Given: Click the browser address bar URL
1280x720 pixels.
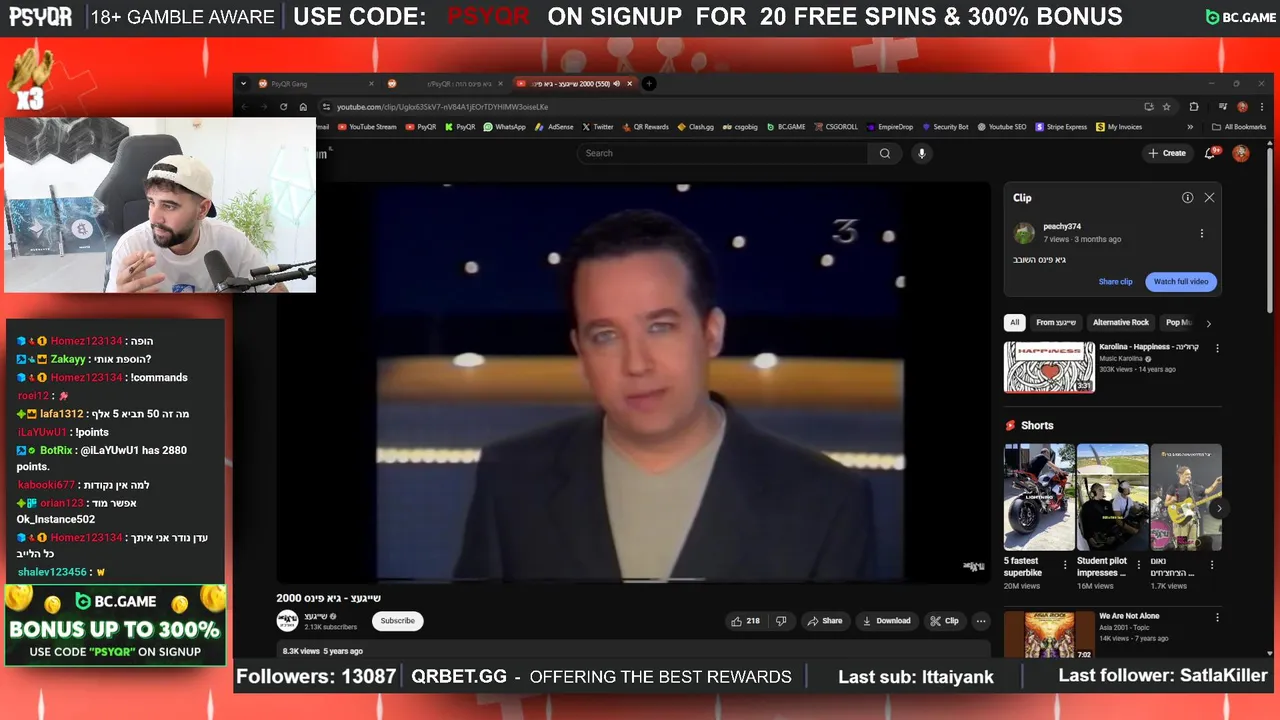Looking at the screenshot, I should (442, 107).
